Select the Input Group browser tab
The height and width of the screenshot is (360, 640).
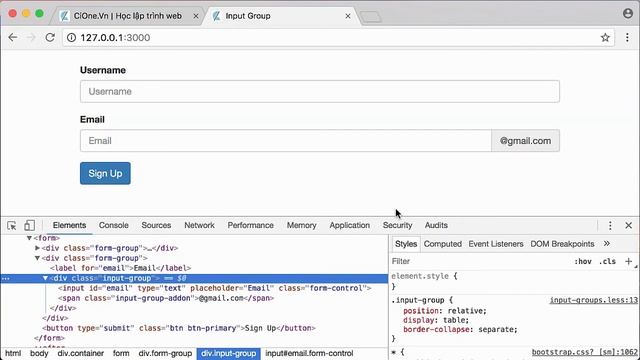pyautogui.click(x=248, y=16)
